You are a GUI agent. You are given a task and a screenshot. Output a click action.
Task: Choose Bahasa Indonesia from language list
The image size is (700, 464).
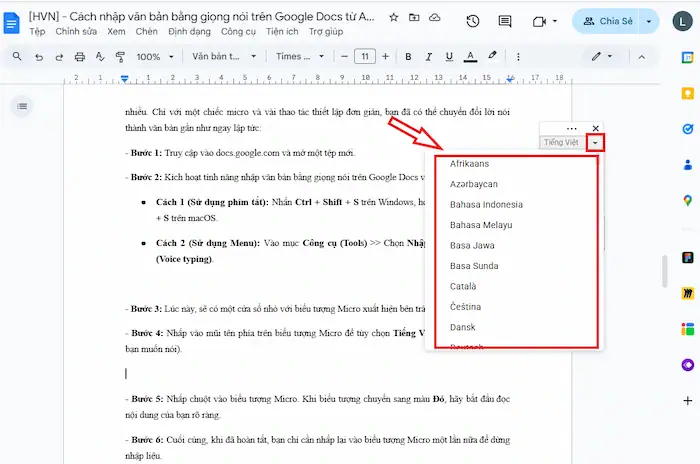[486, 205]
